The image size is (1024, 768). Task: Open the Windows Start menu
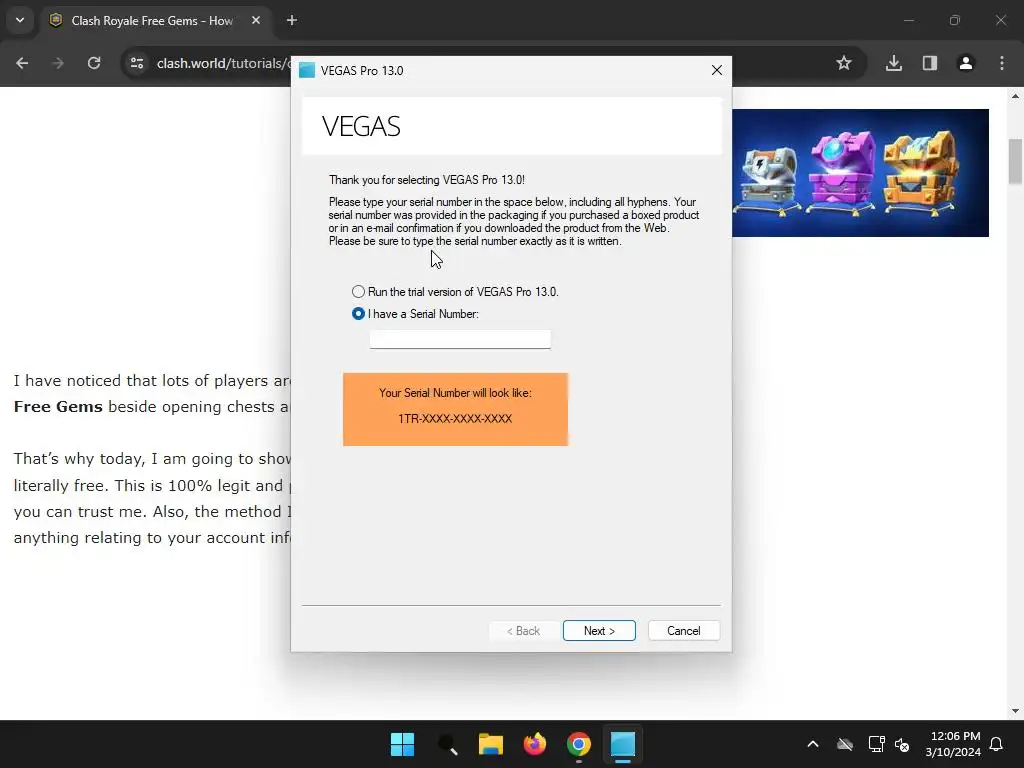(x=402, y=744)
